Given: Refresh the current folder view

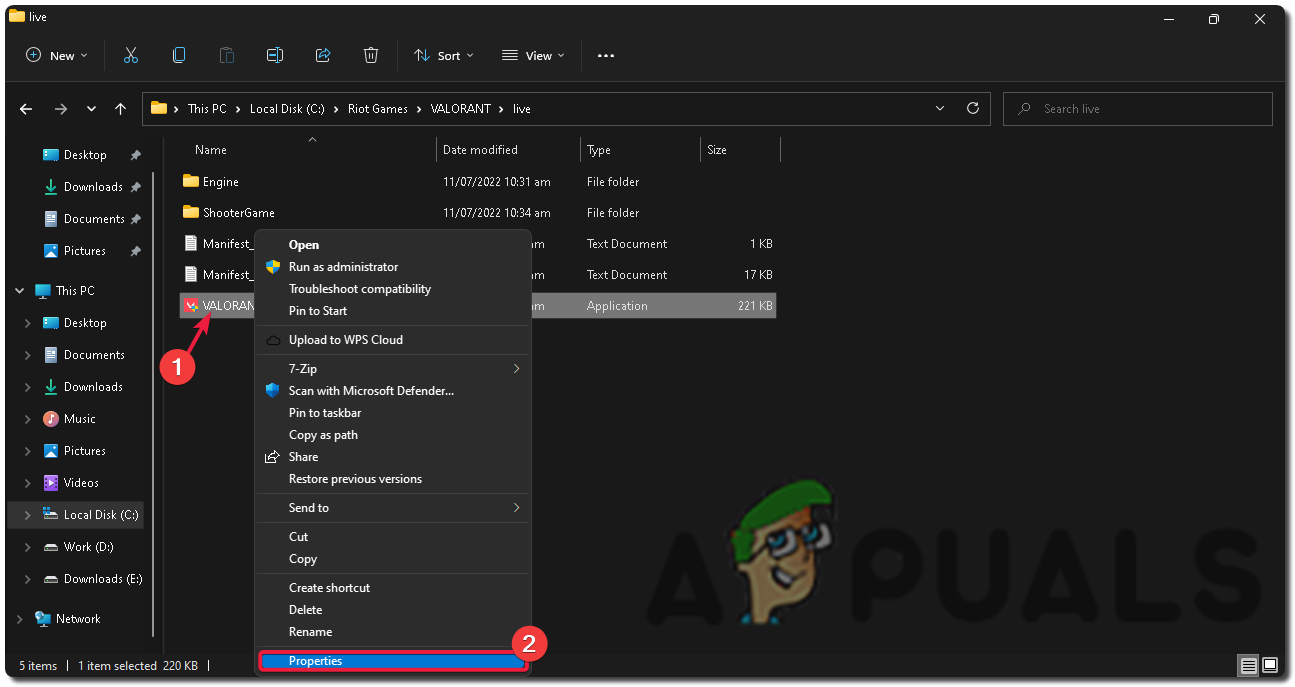Looking at the screenshot, I should 972,109.
